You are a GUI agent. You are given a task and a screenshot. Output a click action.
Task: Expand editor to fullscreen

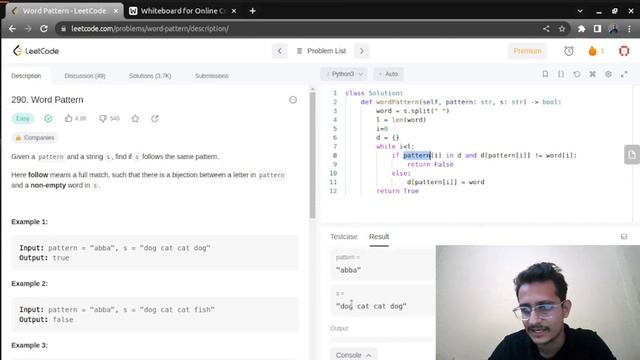pyautogui.click(x=624, y=74)
